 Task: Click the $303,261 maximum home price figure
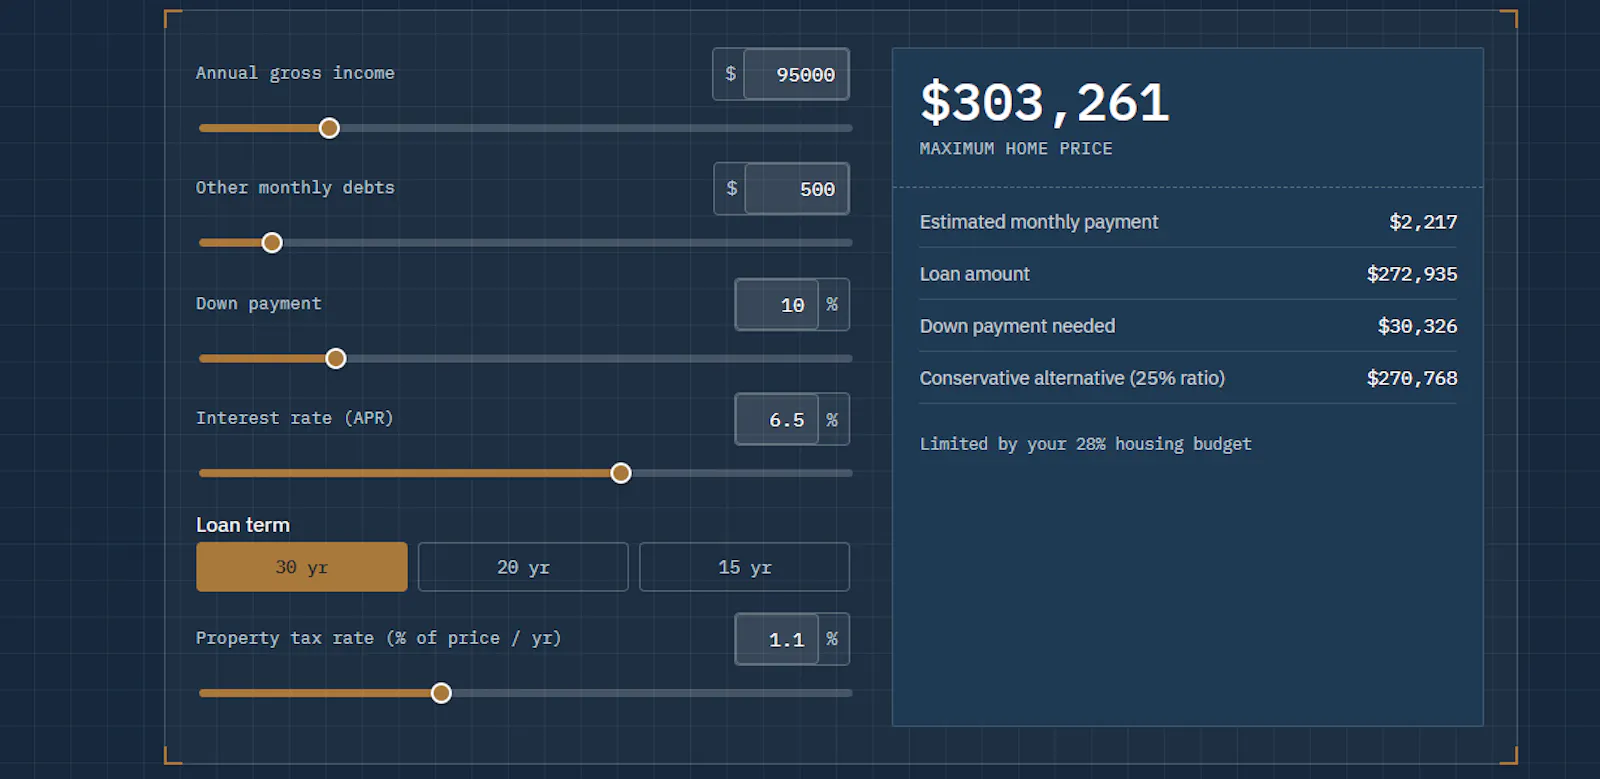coord(1044,103)
